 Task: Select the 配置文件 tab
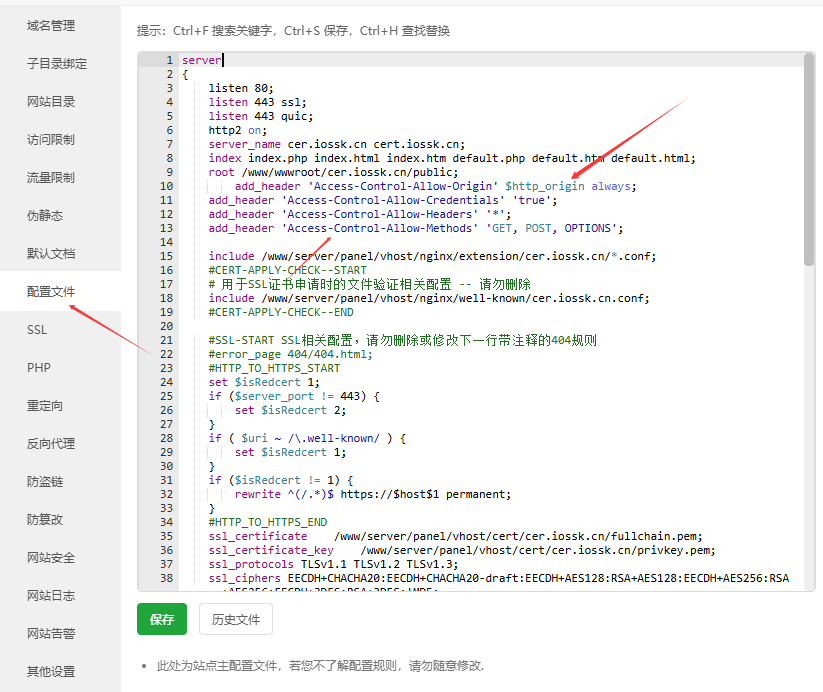(51, 292)
